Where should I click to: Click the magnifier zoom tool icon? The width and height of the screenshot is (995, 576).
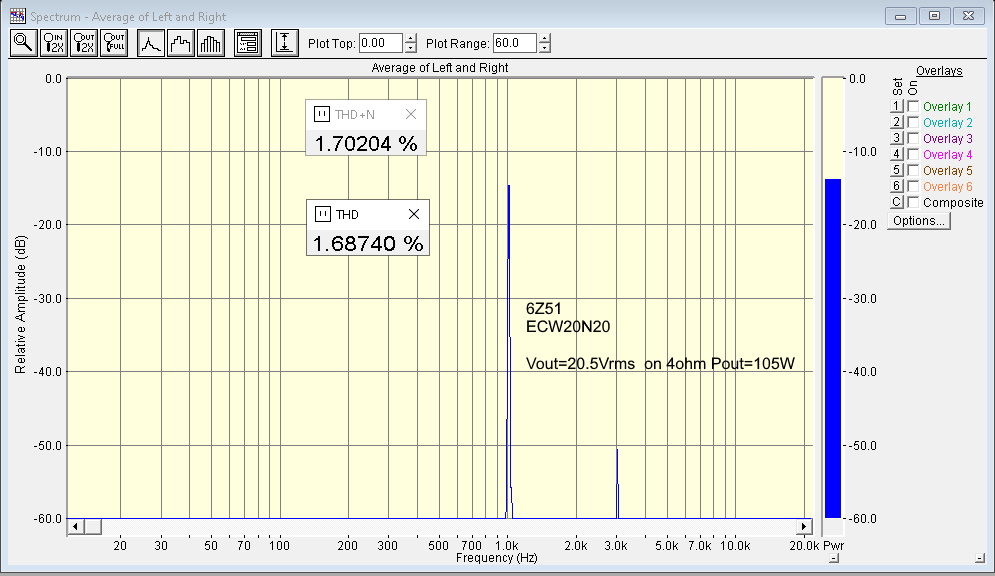24,43
